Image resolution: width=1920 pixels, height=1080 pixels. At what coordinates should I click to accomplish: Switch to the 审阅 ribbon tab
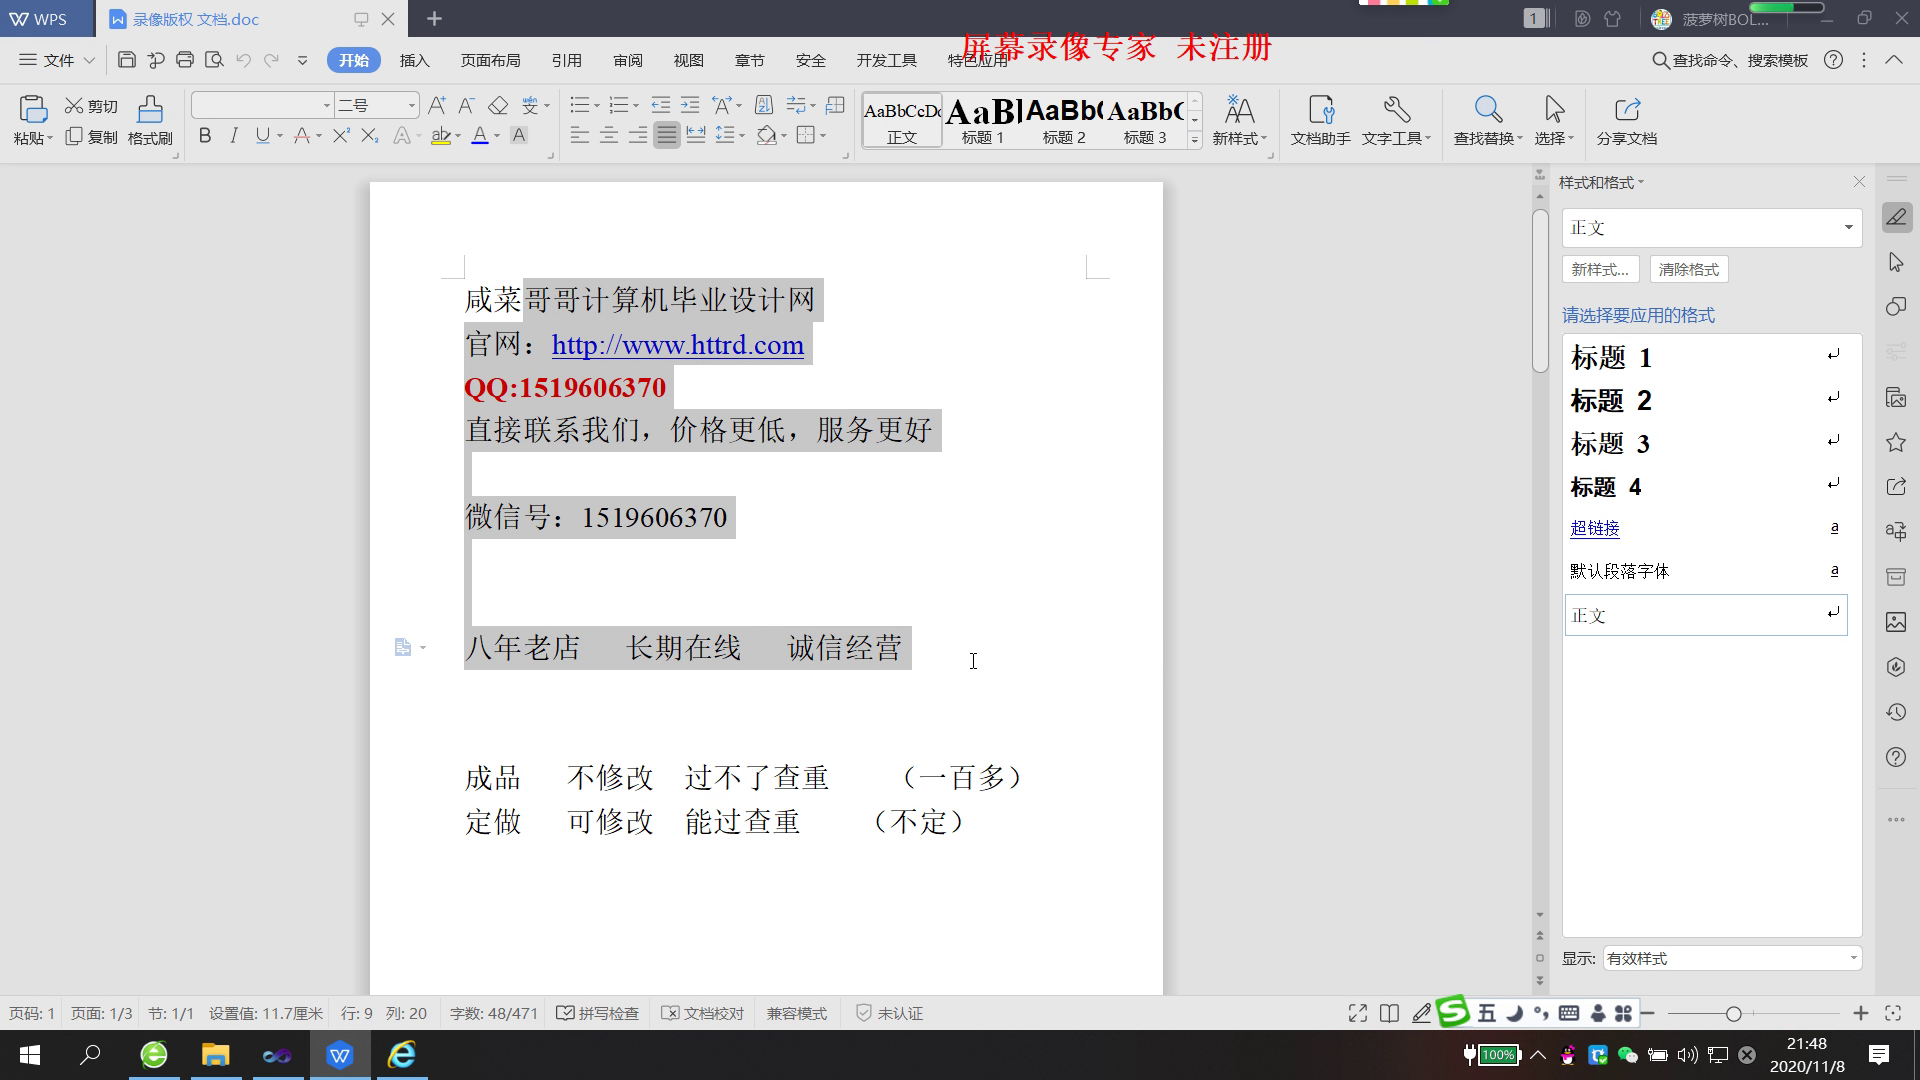point(628,60)
